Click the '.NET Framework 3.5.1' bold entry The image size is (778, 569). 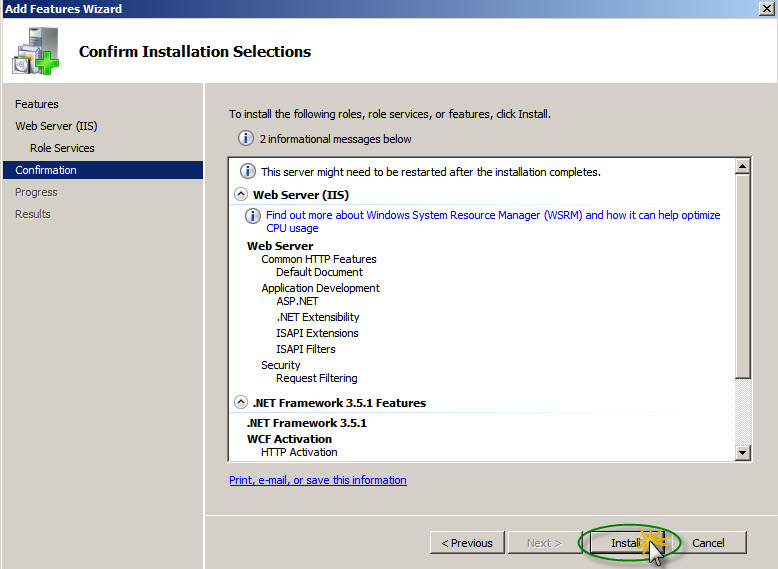click(x=307, y=423)
